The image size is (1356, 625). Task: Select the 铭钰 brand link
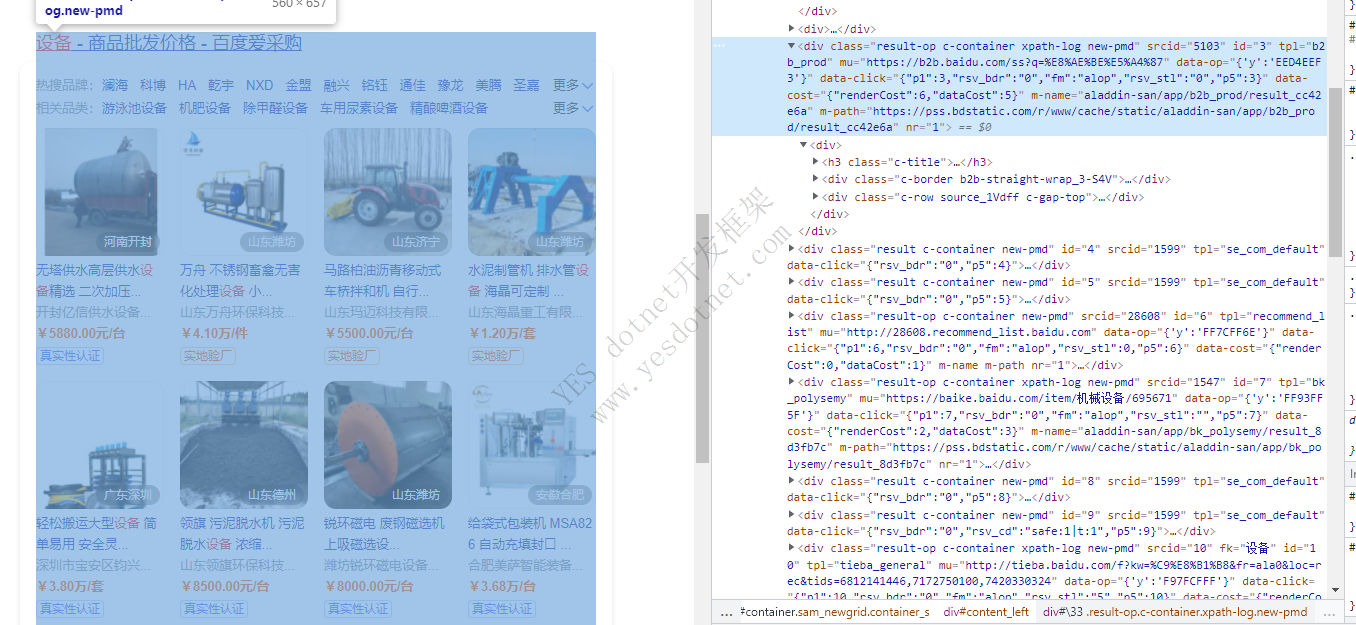(x=375, y=86)
